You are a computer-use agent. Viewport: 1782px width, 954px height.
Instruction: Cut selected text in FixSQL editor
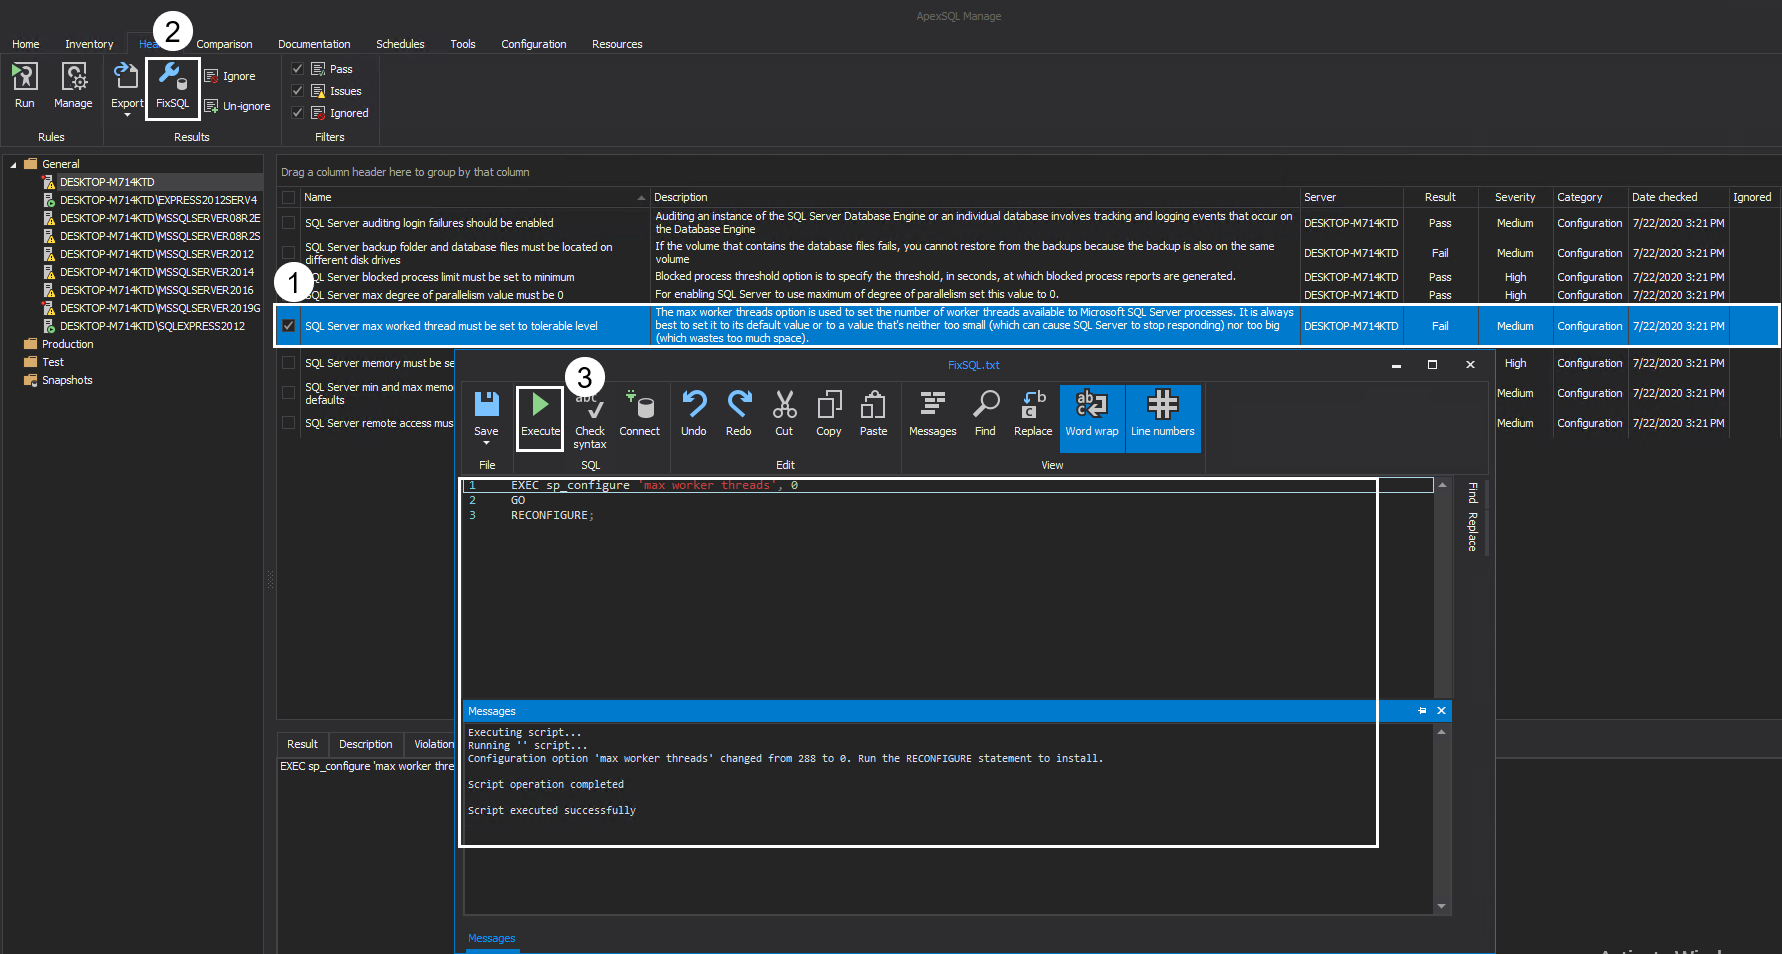pyautogui.click(x=784, y=414)
